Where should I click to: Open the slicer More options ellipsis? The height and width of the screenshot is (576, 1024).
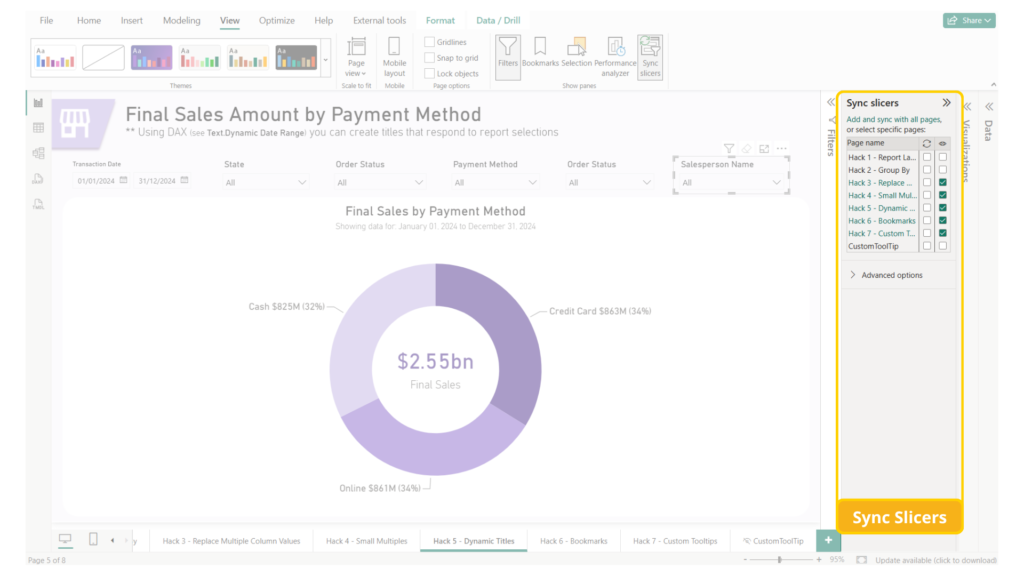[782, 149]
